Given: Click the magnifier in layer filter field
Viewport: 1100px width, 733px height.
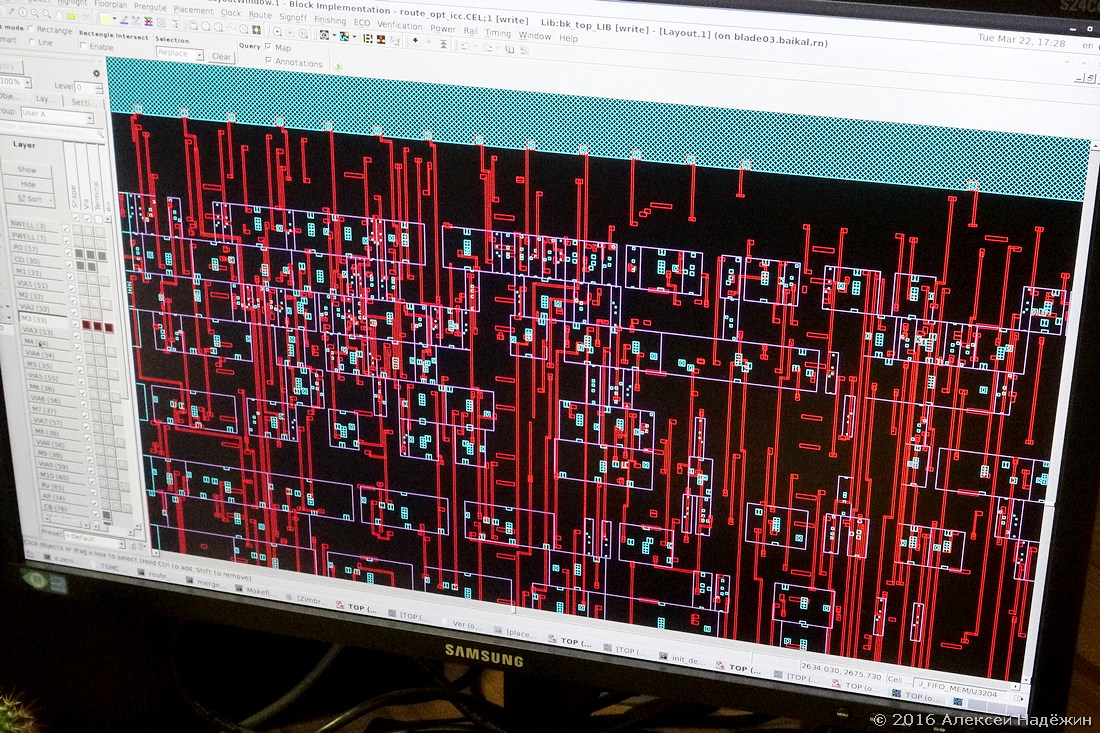Looking at the screenshot, I should (x=100, y=134).
